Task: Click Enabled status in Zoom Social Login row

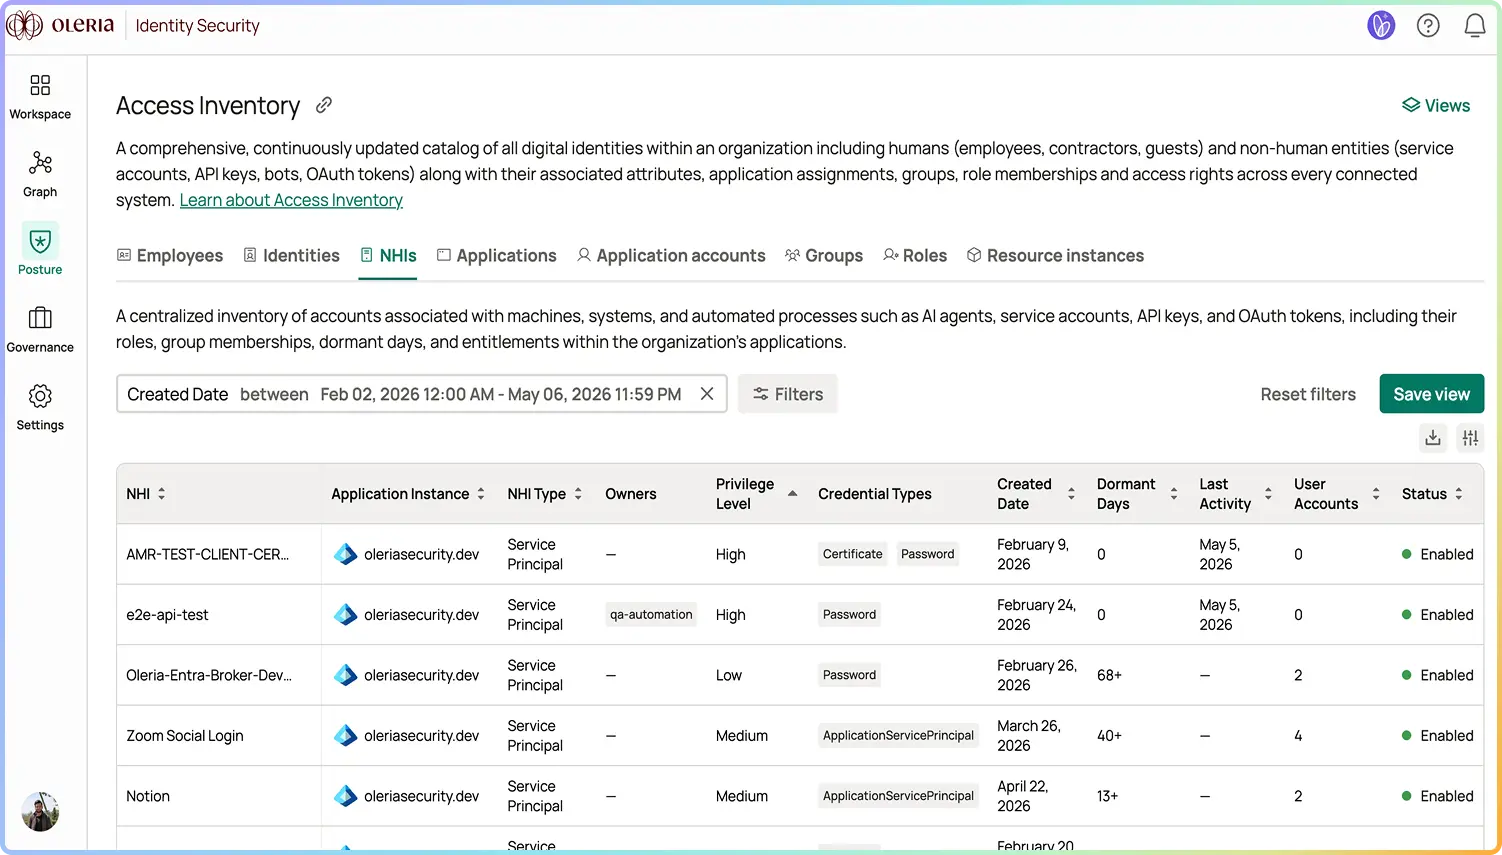Action: tap(1437, 736)
